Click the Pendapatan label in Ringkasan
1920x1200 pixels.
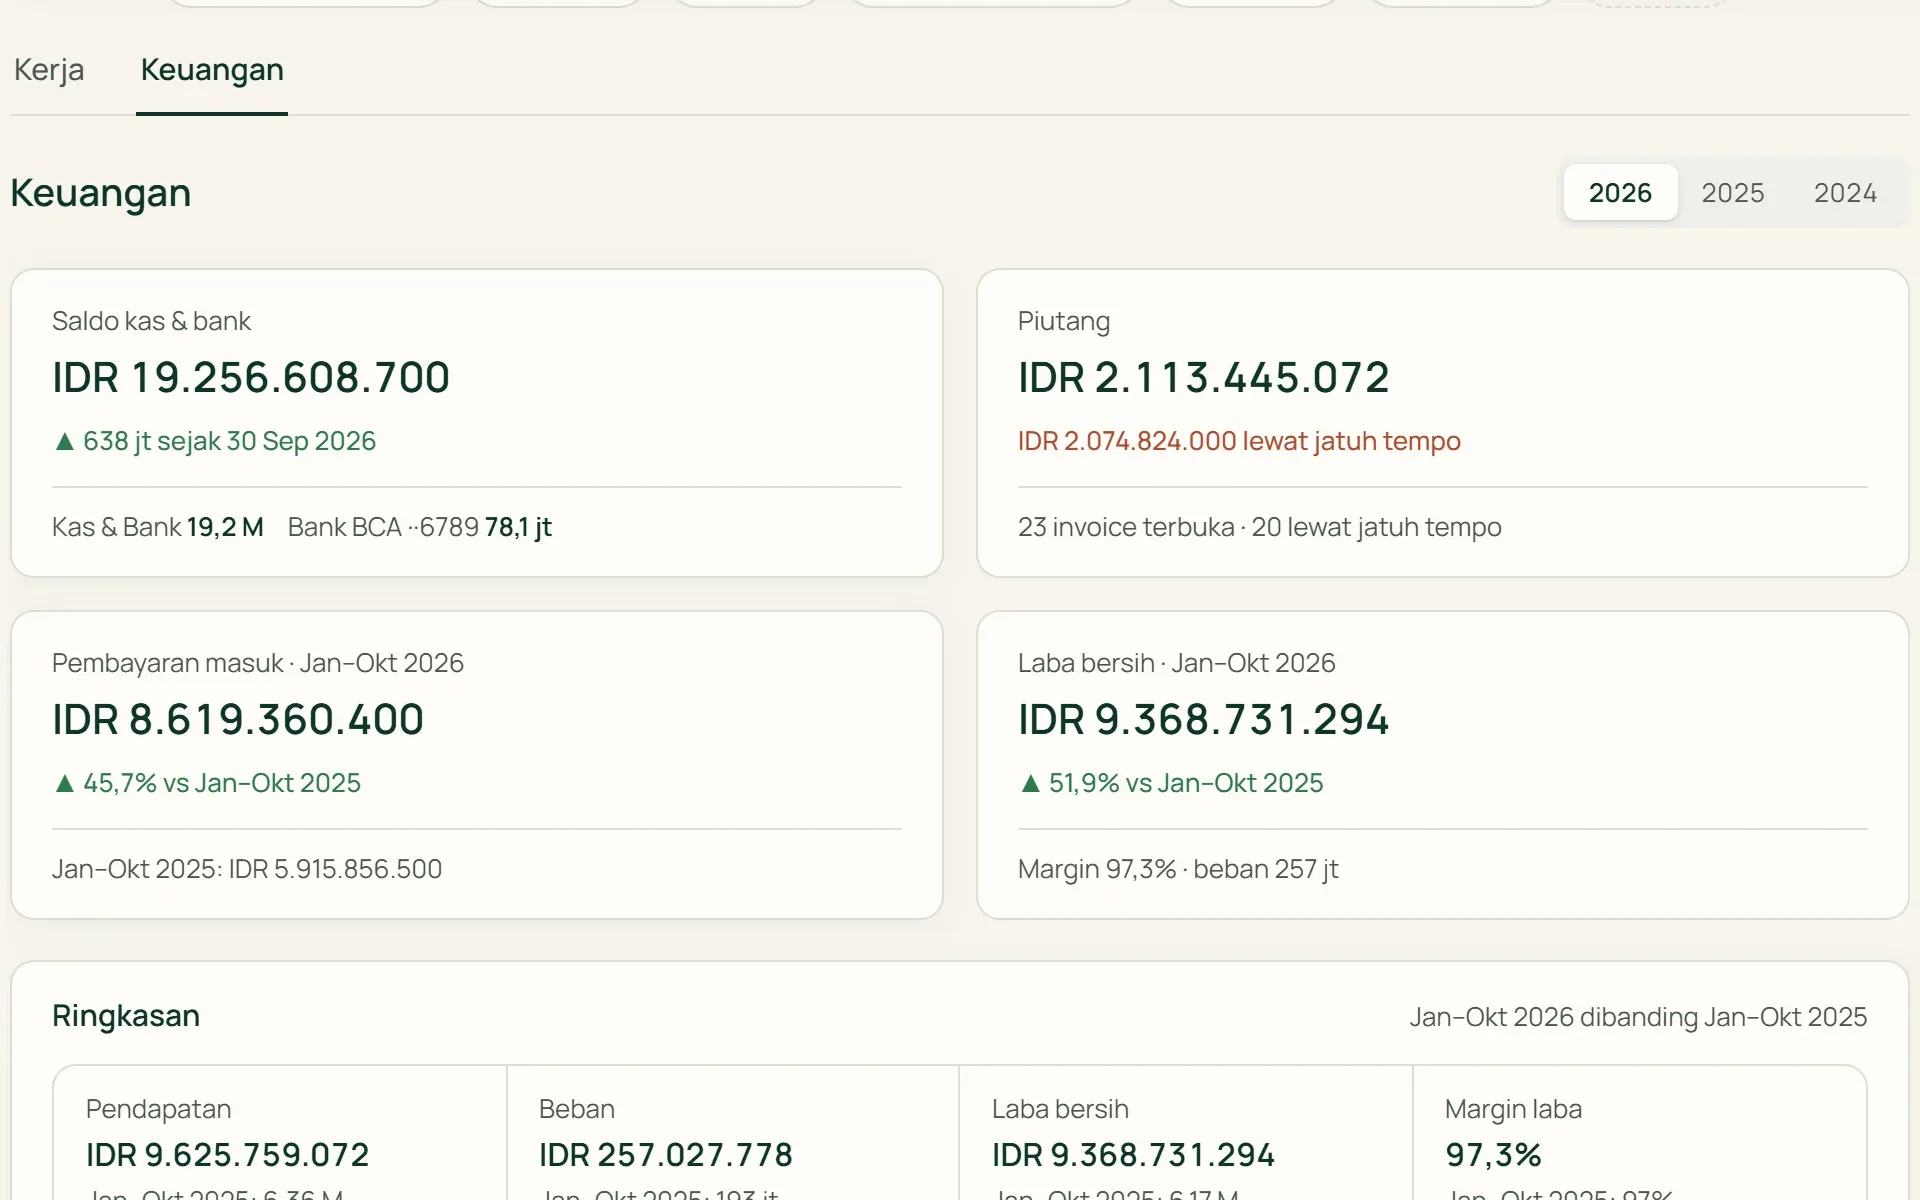tap(158, 1109)
